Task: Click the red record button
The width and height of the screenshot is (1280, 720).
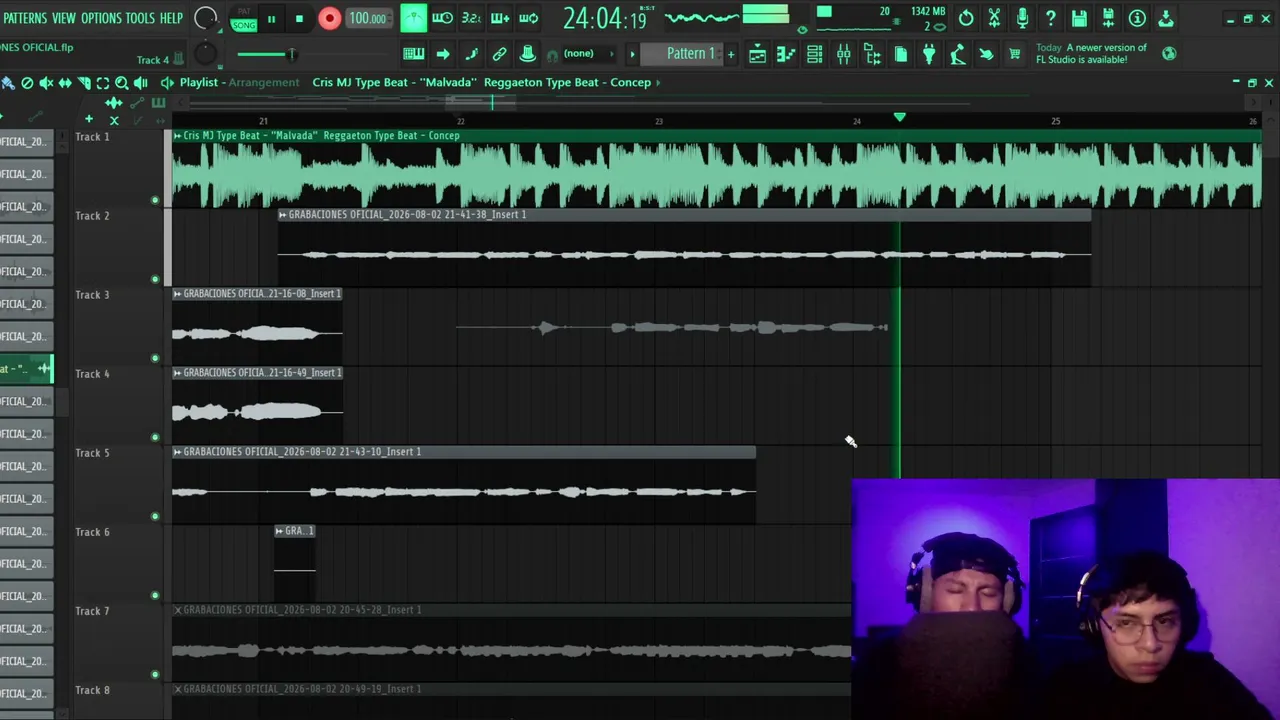Action: (x=330, y=18)
